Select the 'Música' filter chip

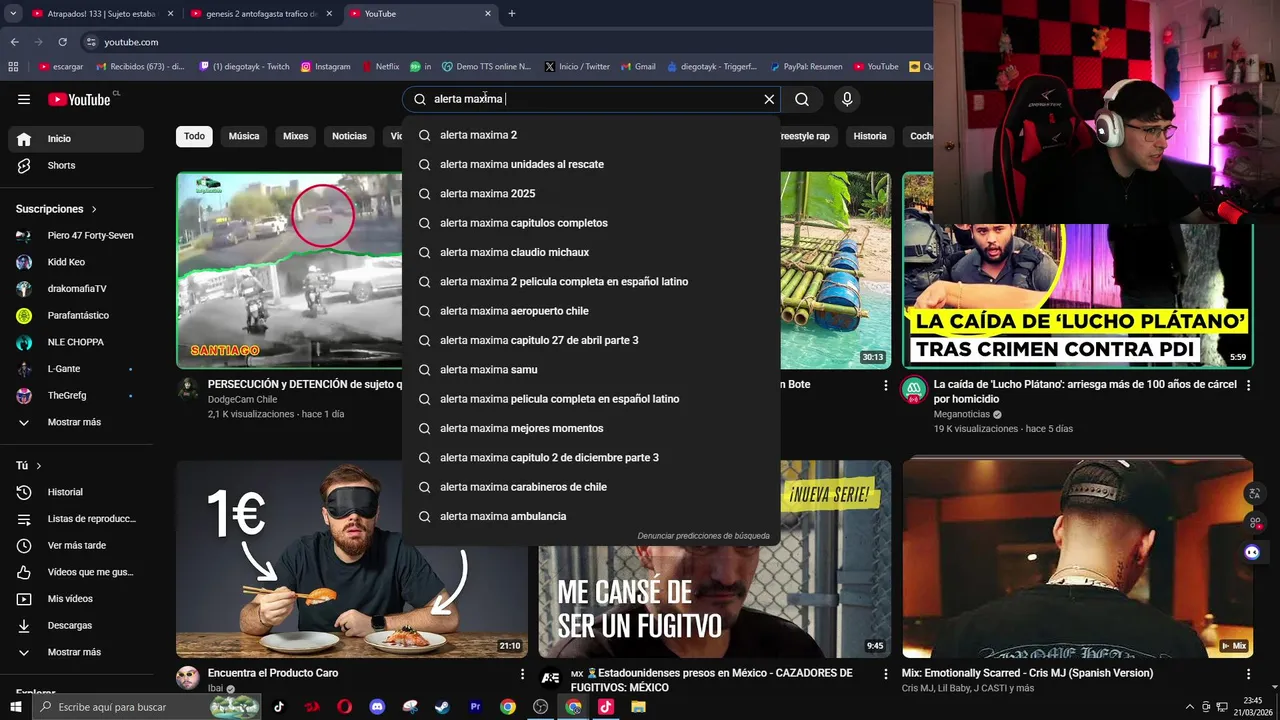pos(244,136)
